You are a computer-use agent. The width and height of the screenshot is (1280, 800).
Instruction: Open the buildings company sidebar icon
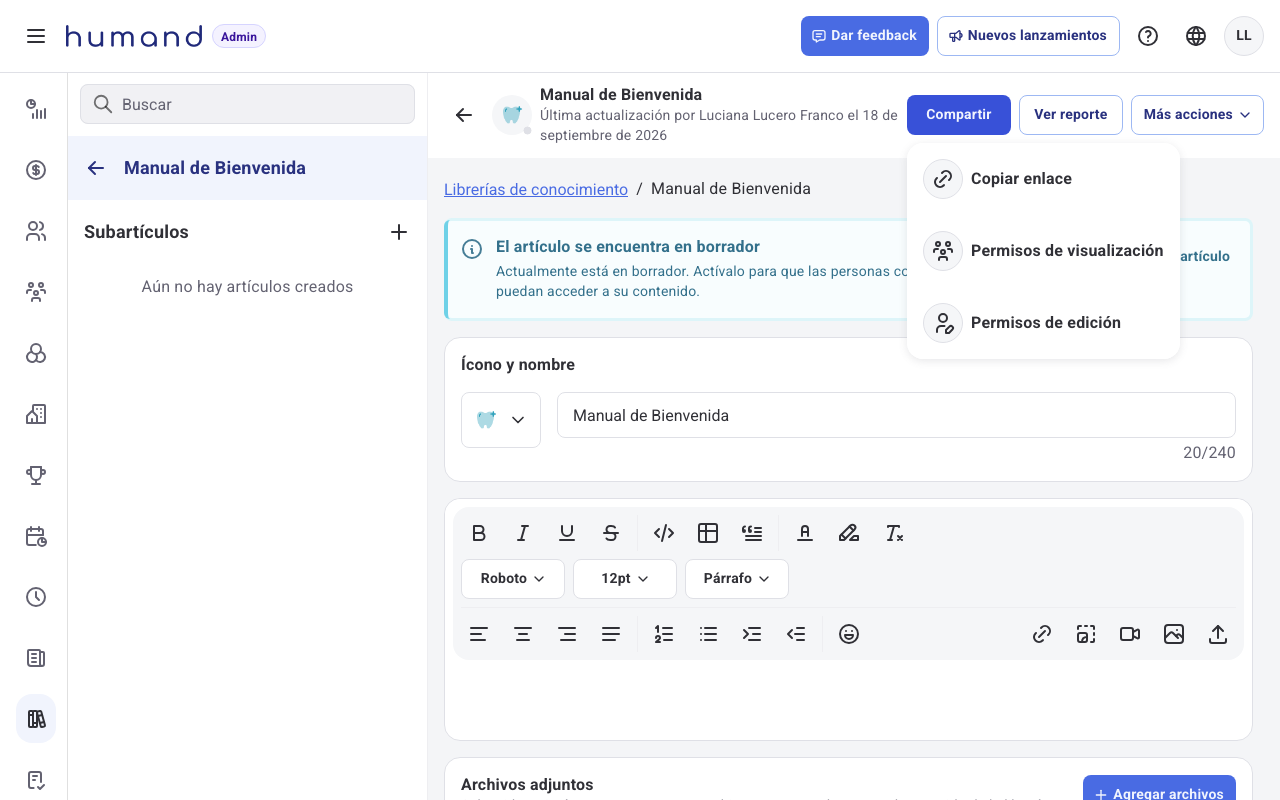point(36,414)
